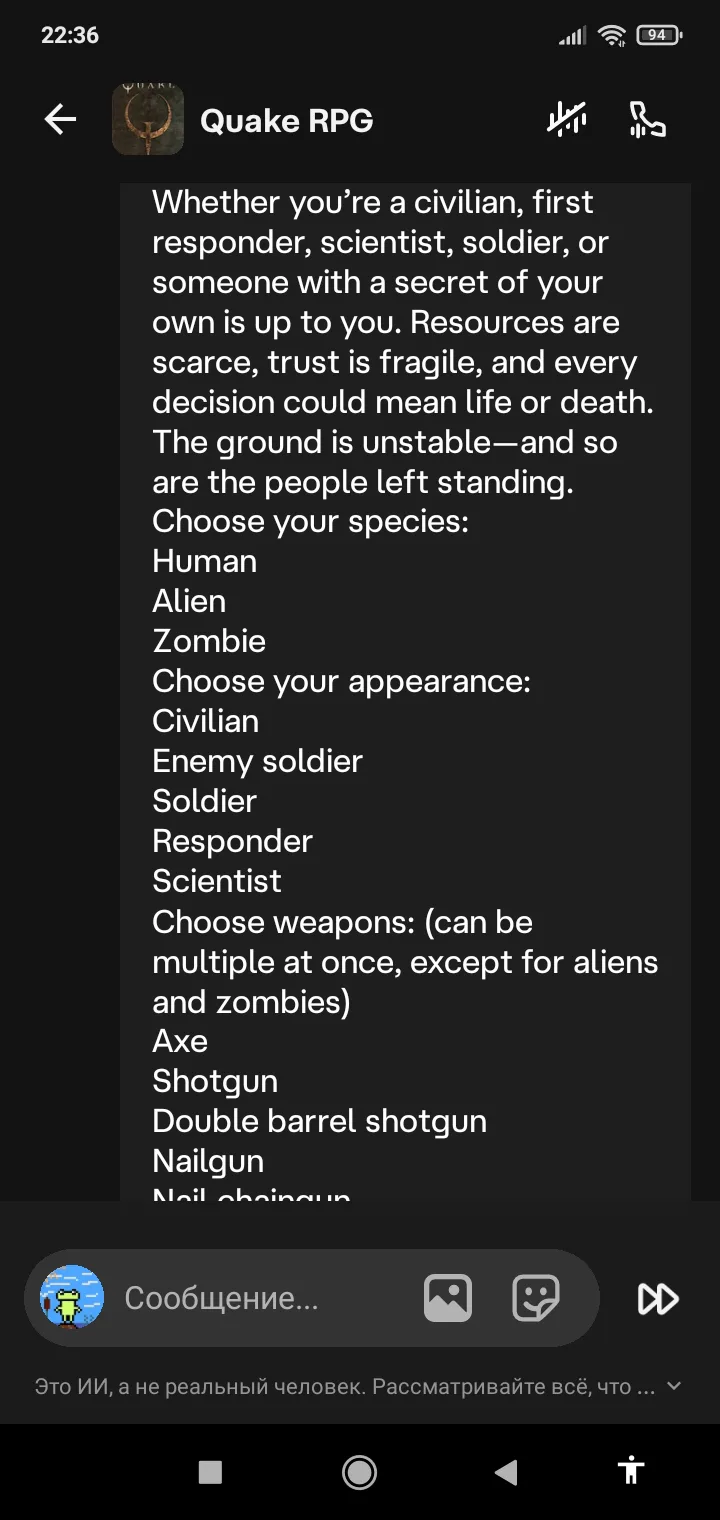This screenshot has height=1520, width=720.
Task: Go back using the header arrow
Action: (60, 120)
